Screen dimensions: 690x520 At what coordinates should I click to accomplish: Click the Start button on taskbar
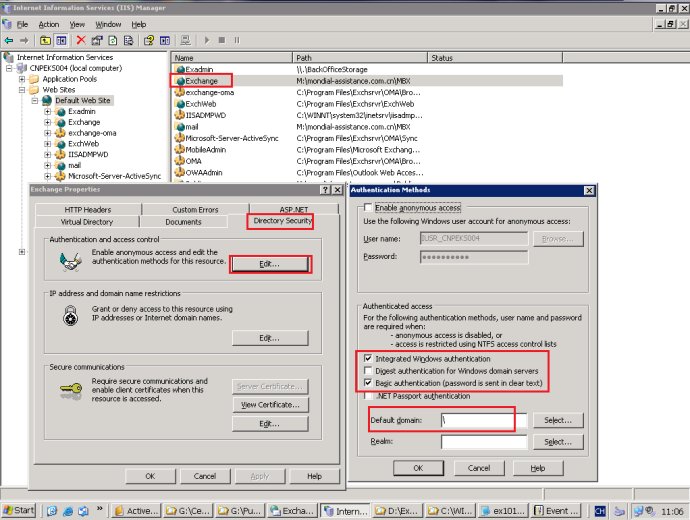(x=18, y=510)
